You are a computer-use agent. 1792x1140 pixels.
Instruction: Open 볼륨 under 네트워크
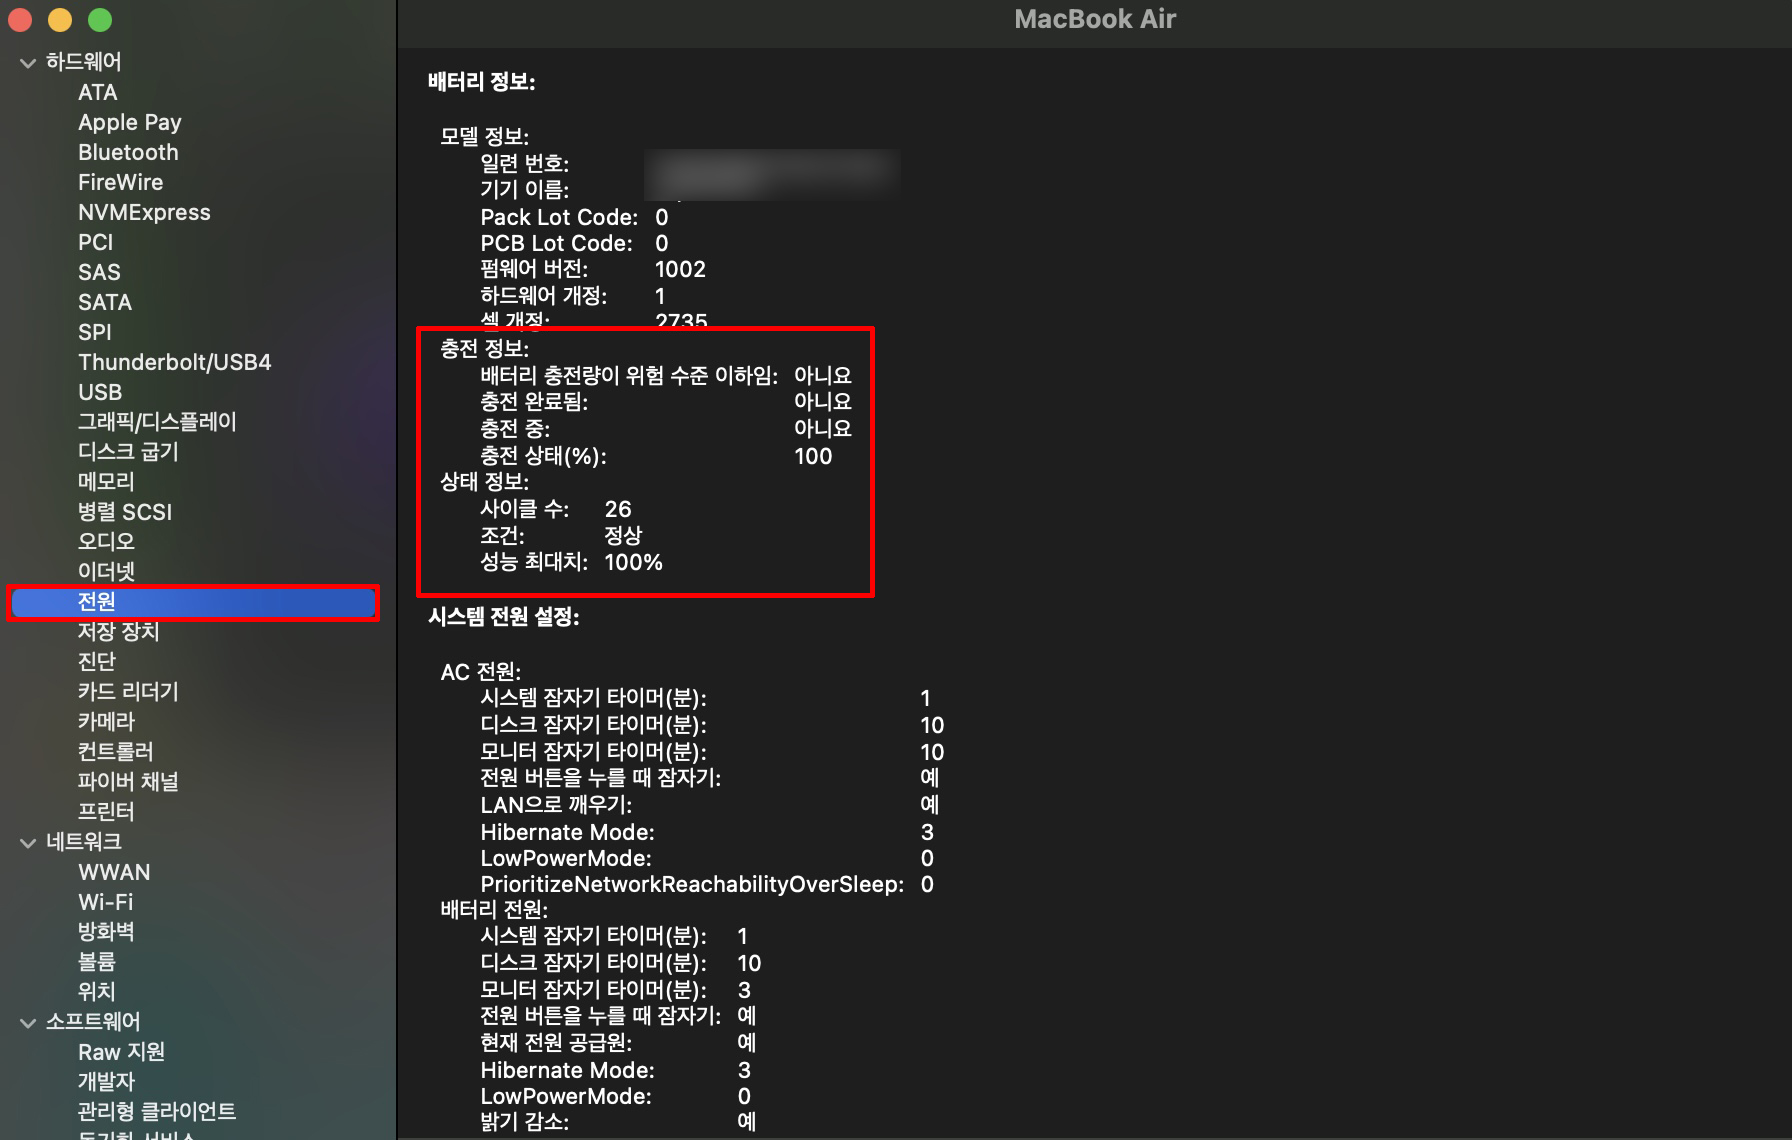coord(97,962)
